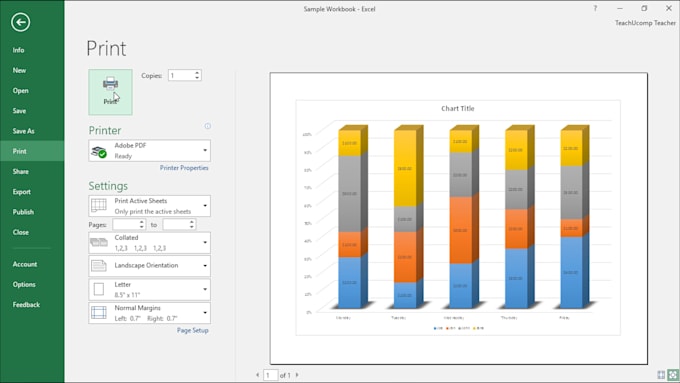This screenshot has height=383, width=680.
Task: Open the Export menu item
Action: tap(22, 192)
